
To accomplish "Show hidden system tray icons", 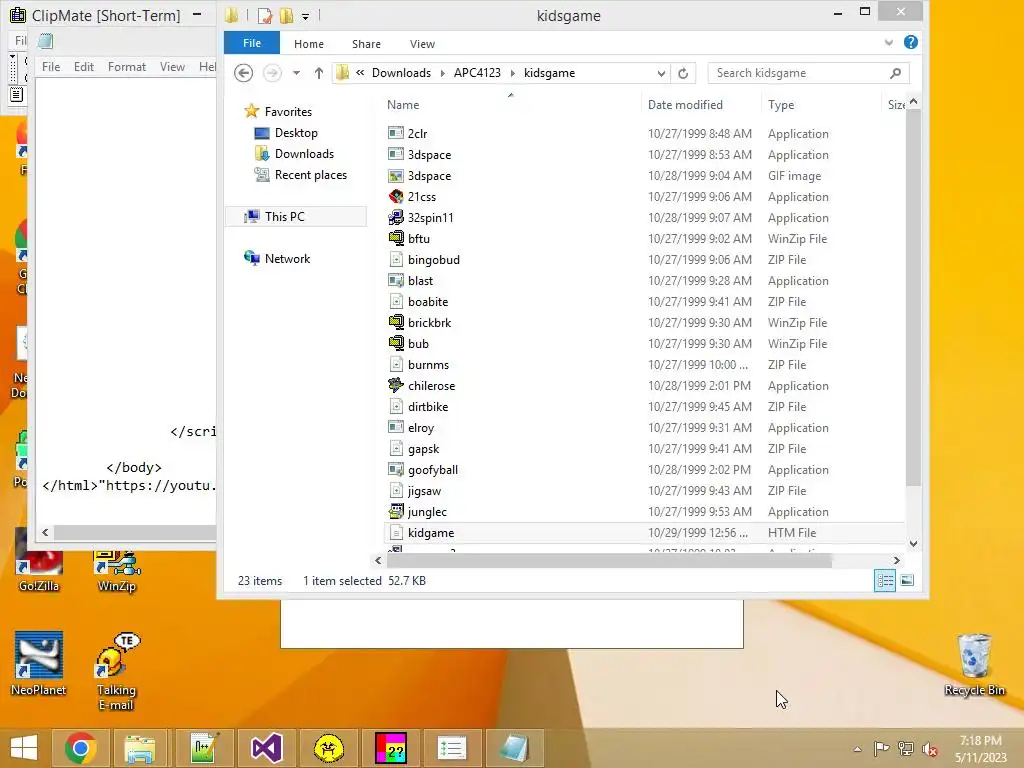I will 857,749.
